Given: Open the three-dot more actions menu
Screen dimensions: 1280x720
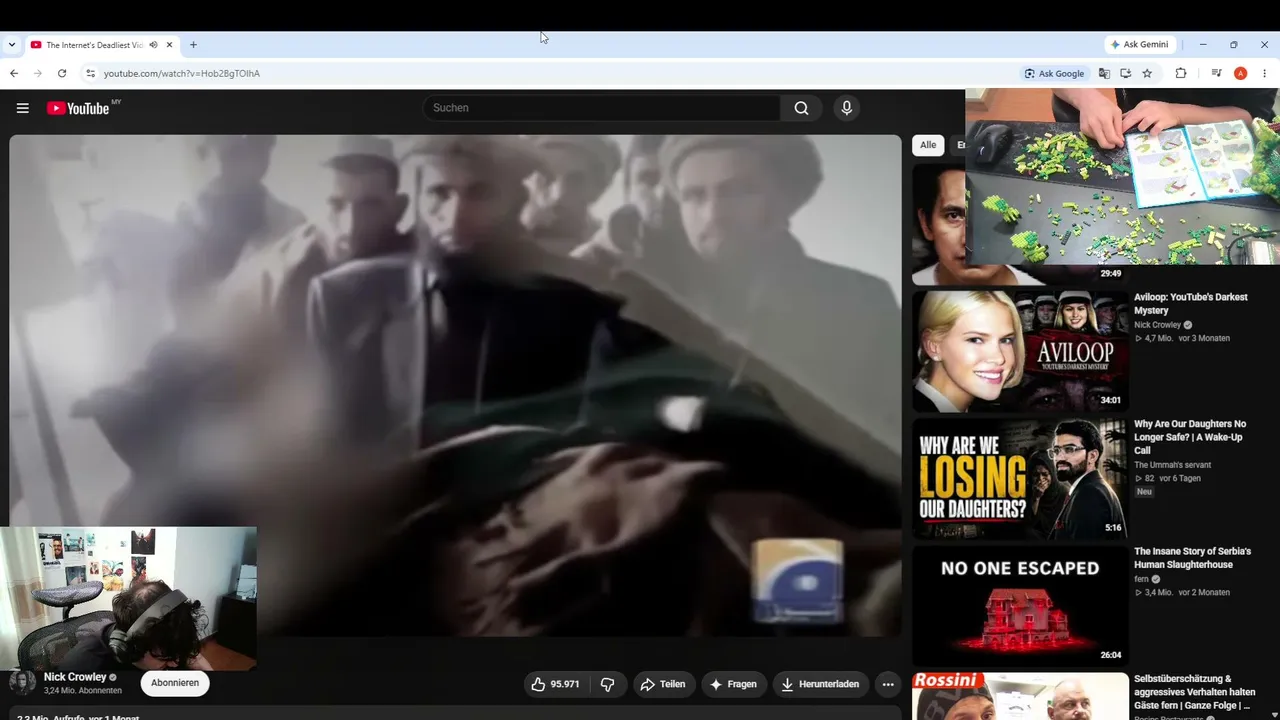Looking at the screenshot, I should tap(888, 684).
